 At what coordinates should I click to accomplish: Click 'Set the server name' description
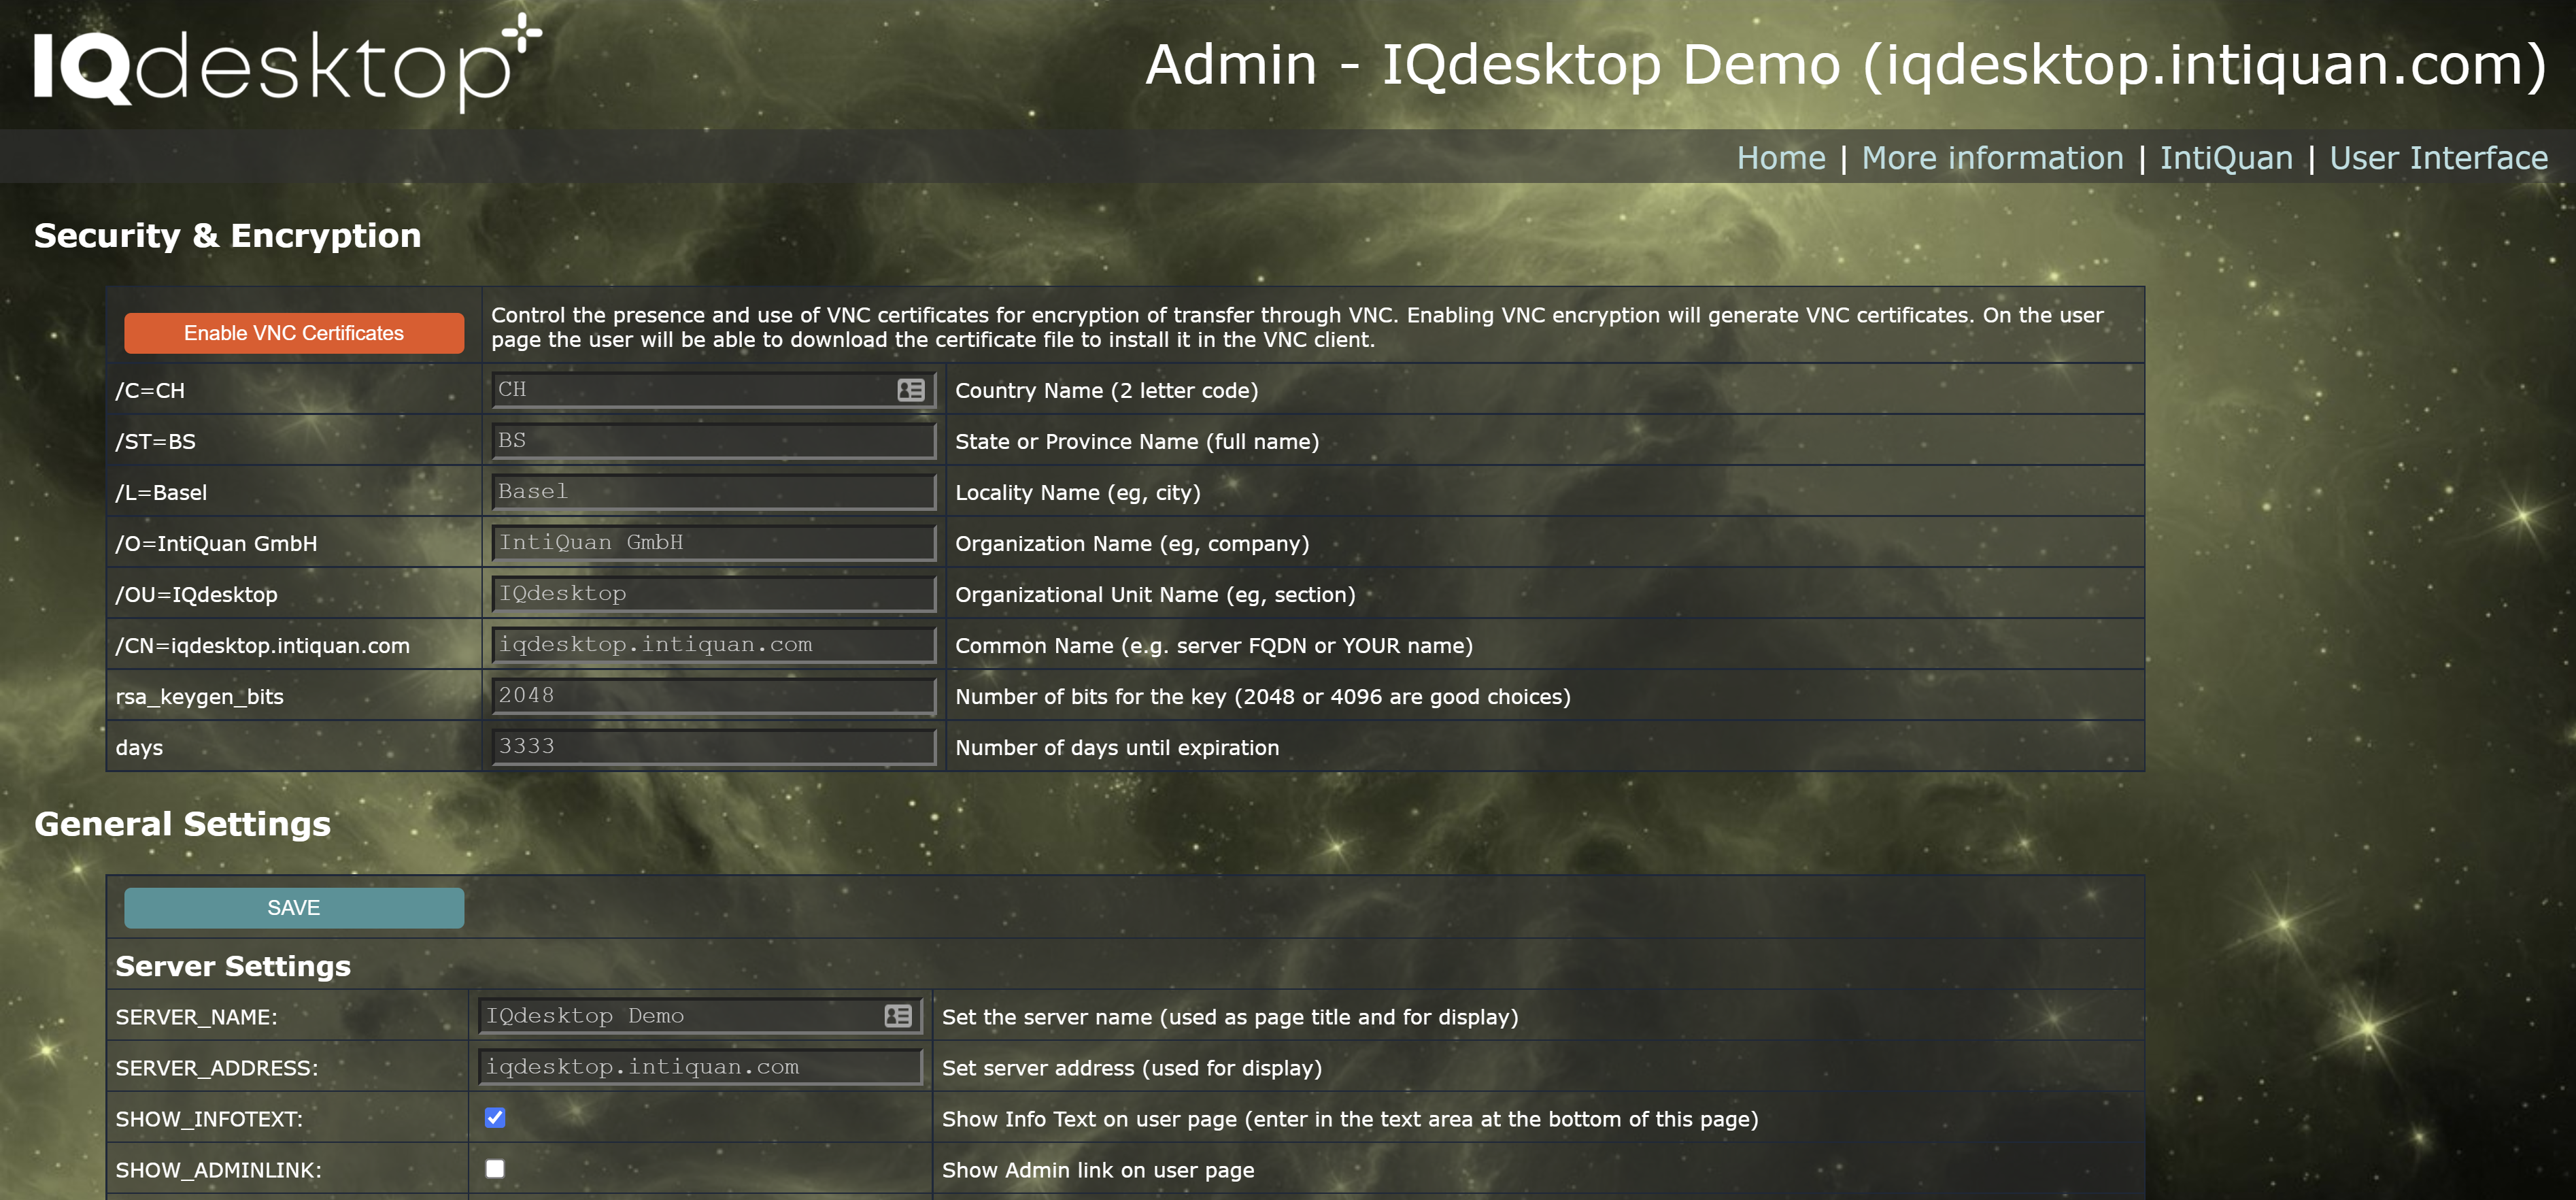1230,1017
